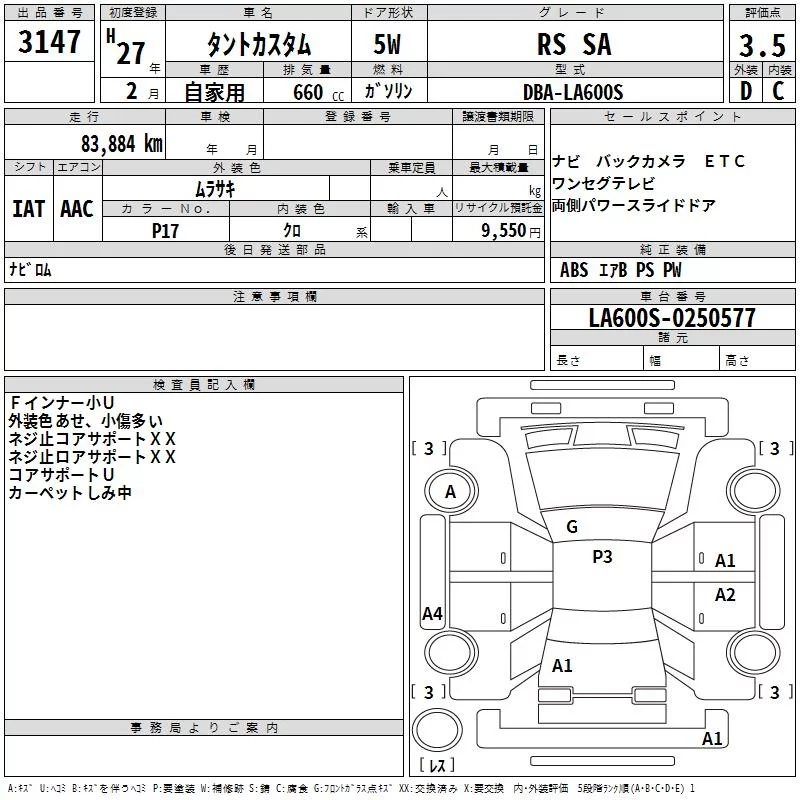Select the interior color クロ
The image size is (800, 800).
292,231
